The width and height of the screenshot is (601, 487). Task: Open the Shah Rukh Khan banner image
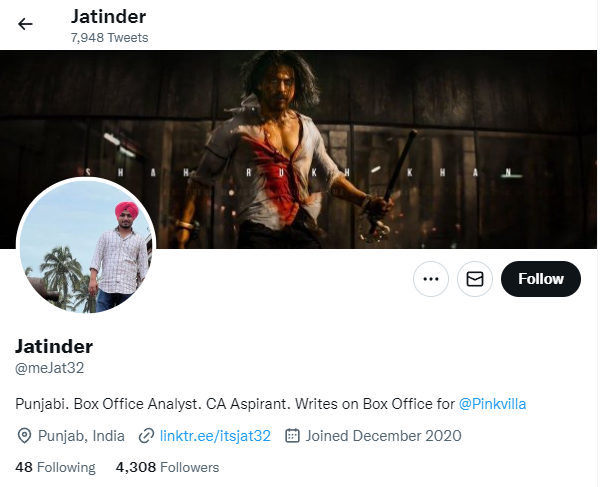click(298, 149)
